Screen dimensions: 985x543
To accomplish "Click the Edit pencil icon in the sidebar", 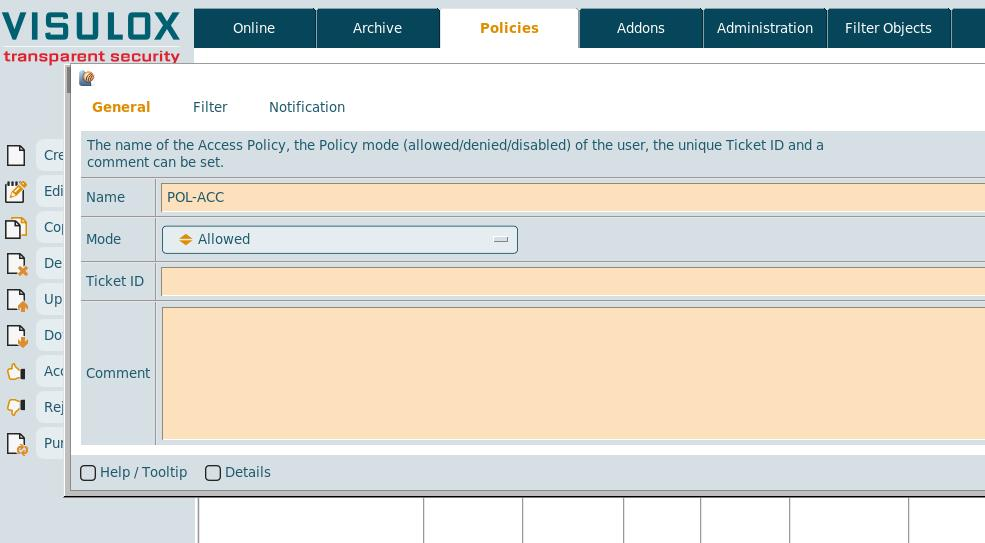I will tap(16, 191).
